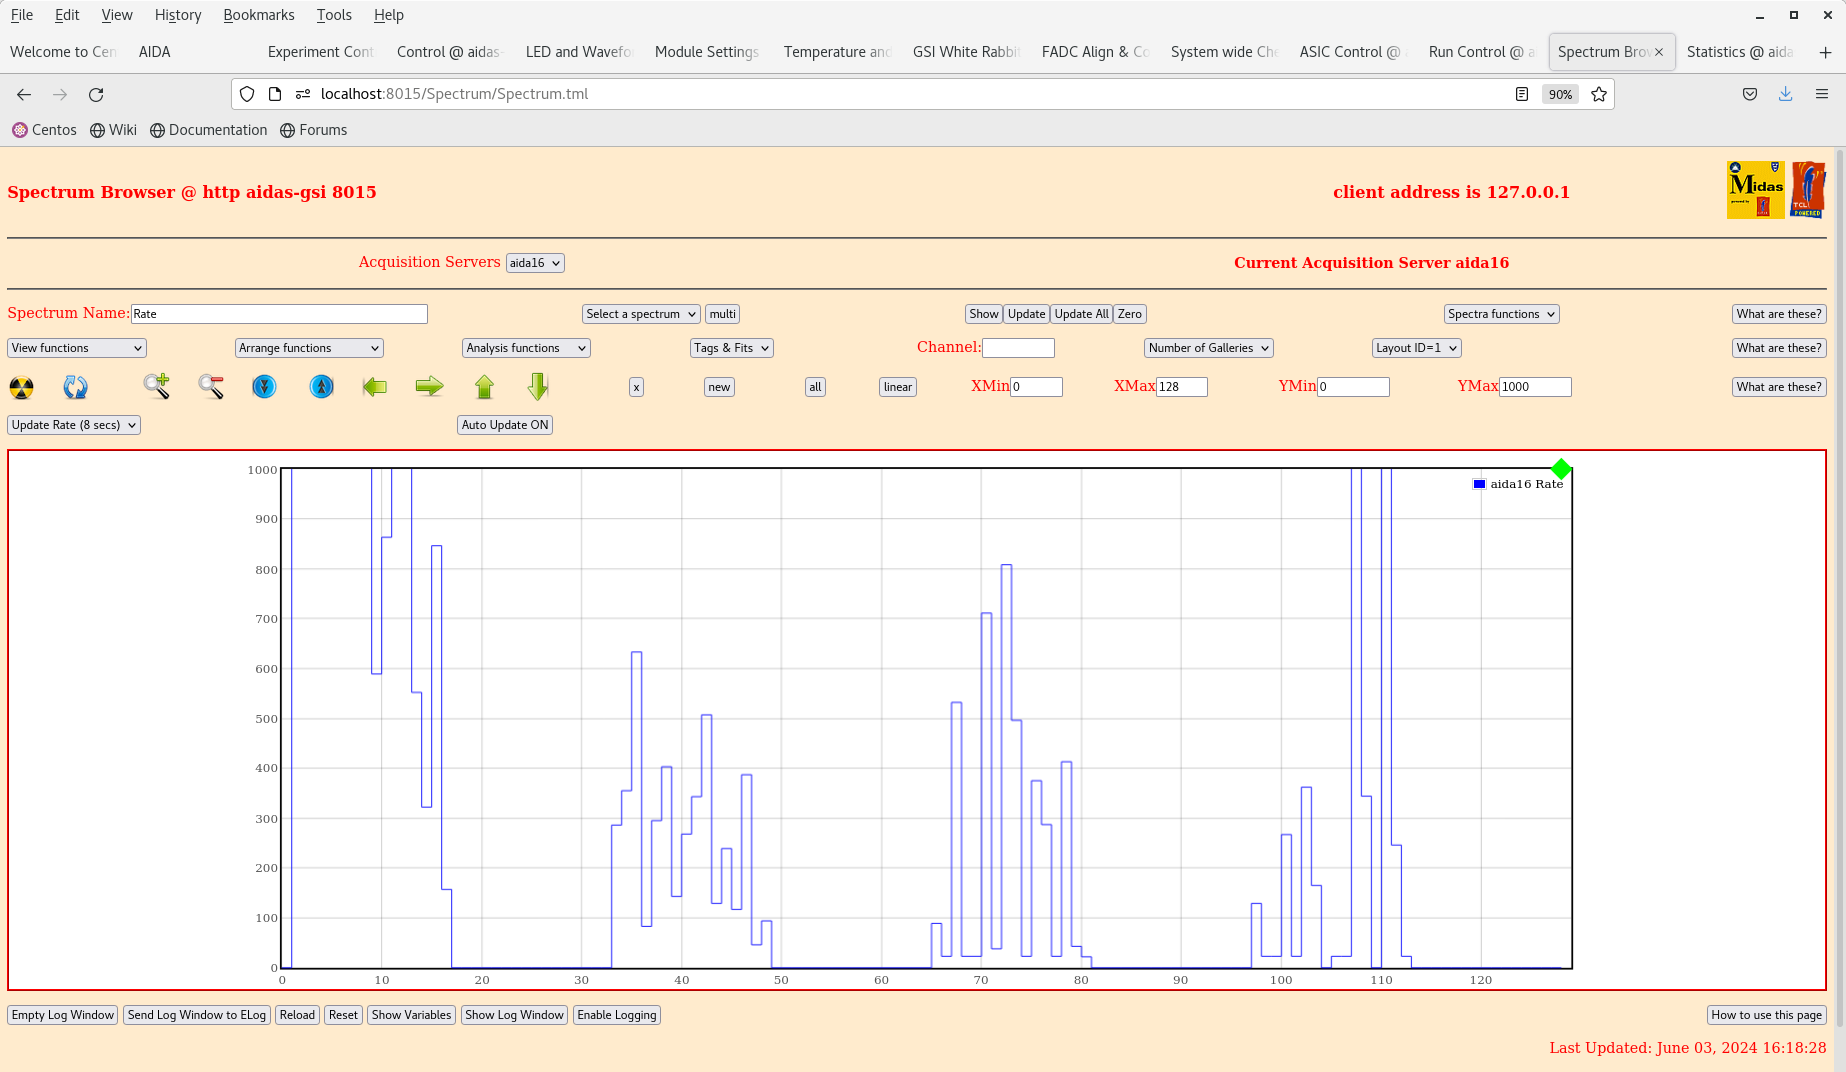Open Number of Galleries dropdown
Screen dimensions: 1846x1072
(1209, 348)
